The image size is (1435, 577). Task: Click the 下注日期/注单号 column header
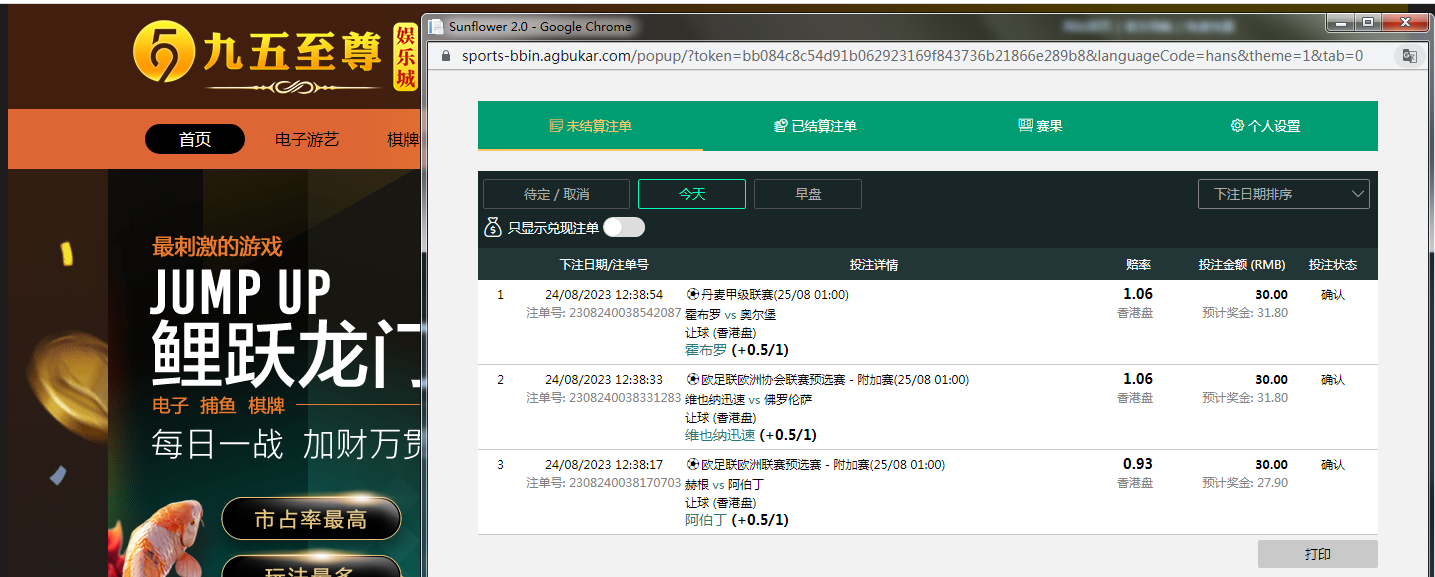point(604,265)
